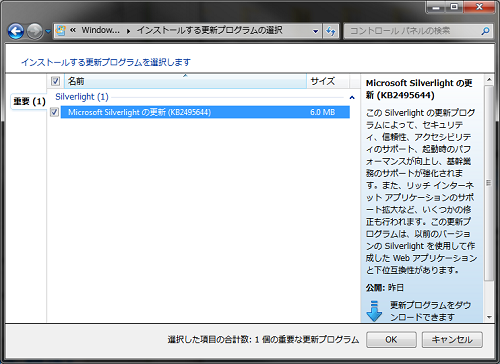Image resolution: width=500 pixels, height=364 pixels.
Task: Select the '重要 (1)' tab on the left
Action: coord(29,101)
